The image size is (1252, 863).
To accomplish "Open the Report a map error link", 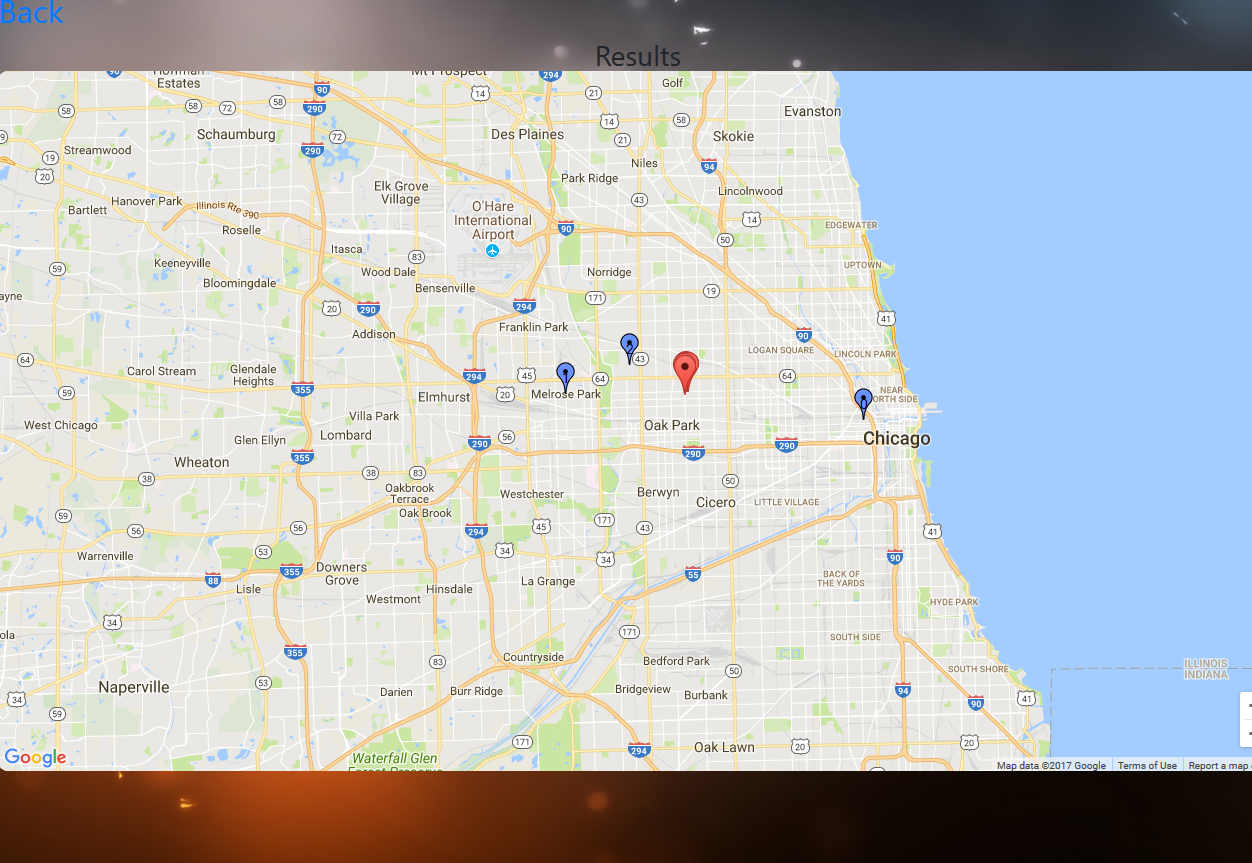I will pyautogui.click(x=1219, y=765).
